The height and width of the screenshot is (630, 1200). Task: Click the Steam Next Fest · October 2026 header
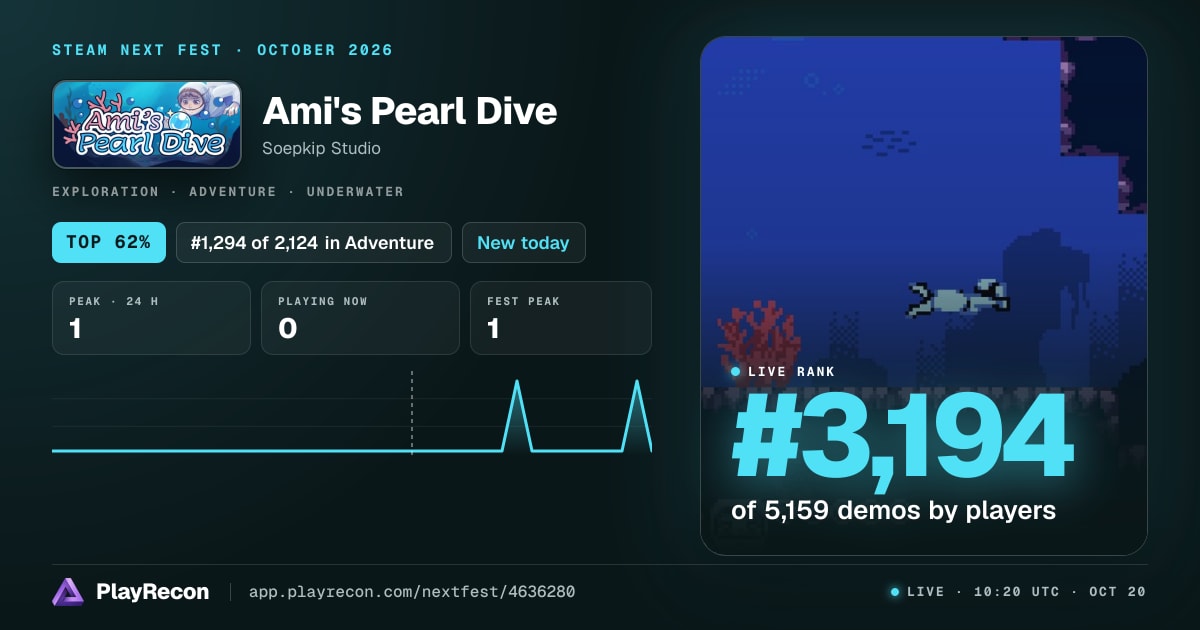223,50
